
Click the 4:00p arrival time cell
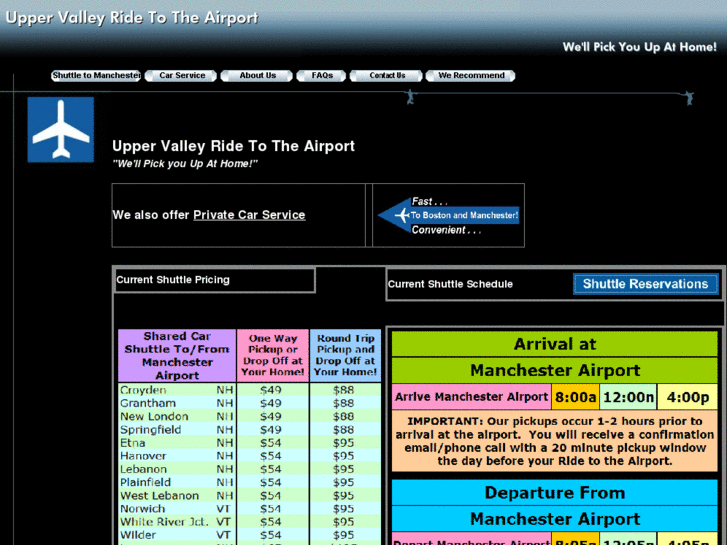click(688, 397)
